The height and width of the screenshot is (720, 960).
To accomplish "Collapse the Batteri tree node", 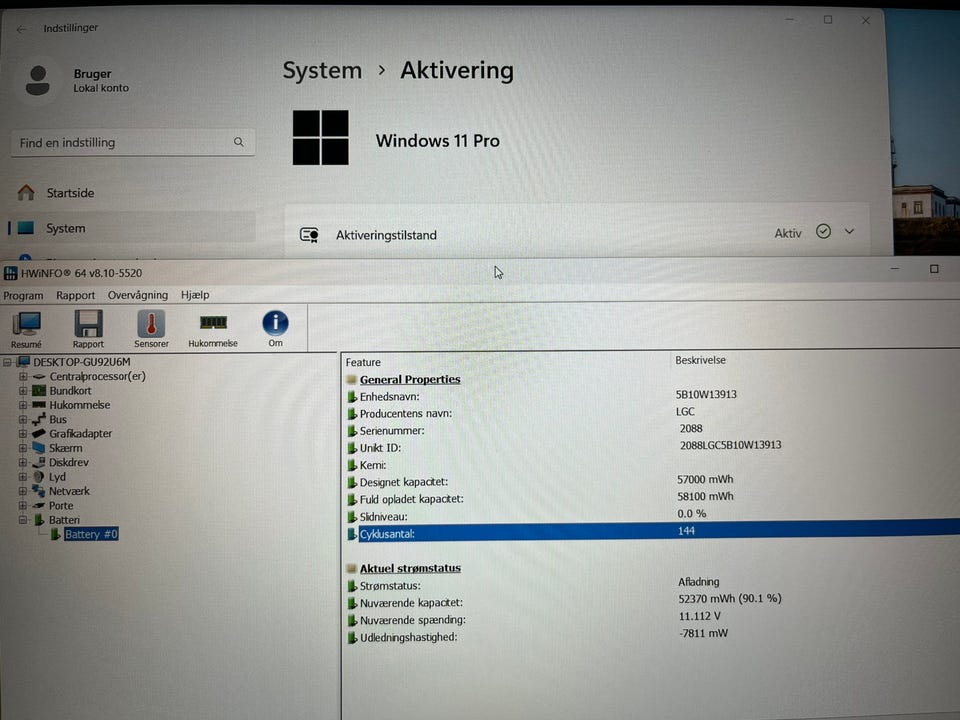I will tap(23, 520).
